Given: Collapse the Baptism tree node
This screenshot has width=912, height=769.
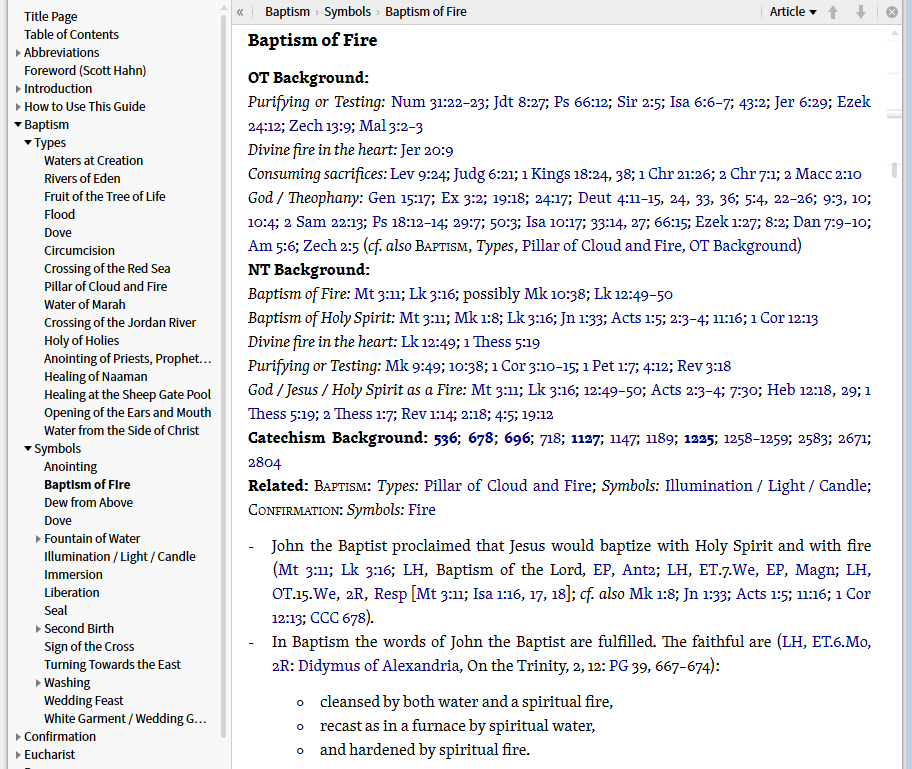Looking at the screenshot, I should click(18, 124).
